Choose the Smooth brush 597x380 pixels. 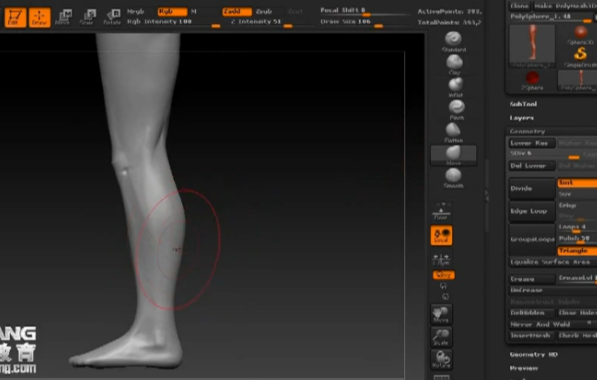tap(453, 178)
